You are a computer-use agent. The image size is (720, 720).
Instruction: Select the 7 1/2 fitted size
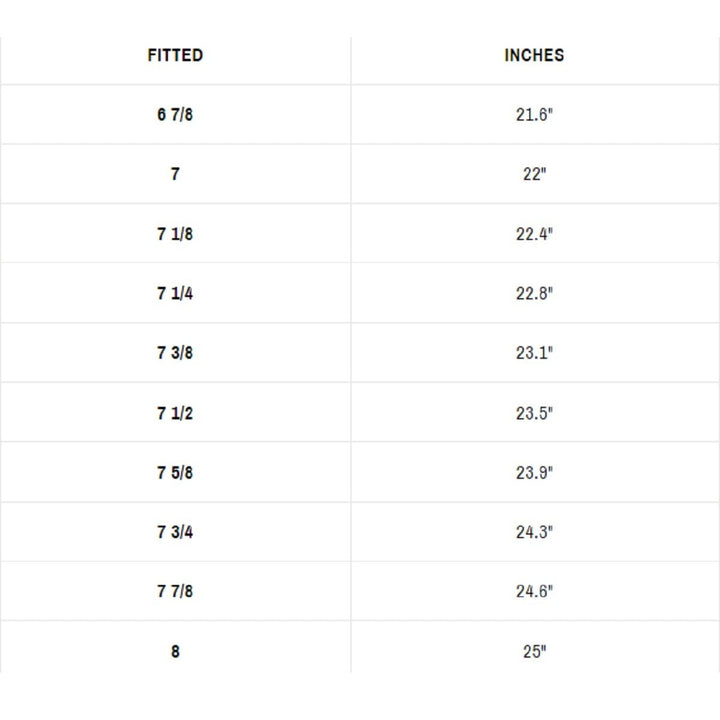coord(175,413)
